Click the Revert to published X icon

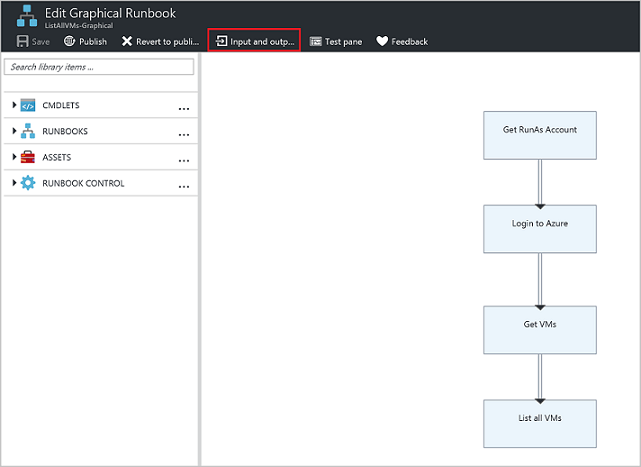pos(127,42)
